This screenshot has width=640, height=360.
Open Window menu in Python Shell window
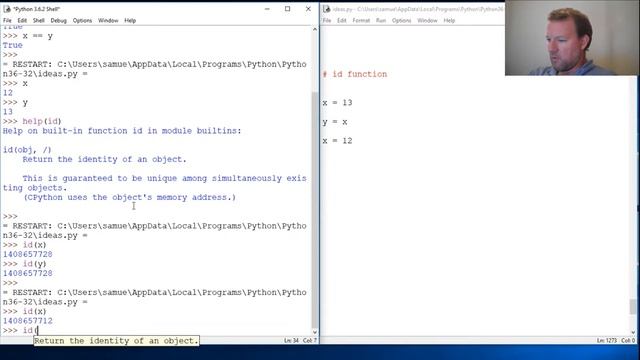point(108,20)
